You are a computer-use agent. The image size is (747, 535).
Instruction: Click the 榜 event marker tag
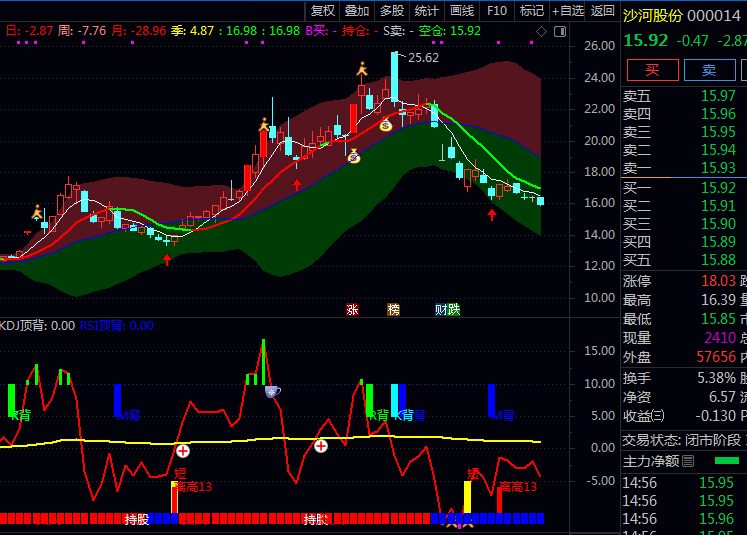click(x=394, y=310)
